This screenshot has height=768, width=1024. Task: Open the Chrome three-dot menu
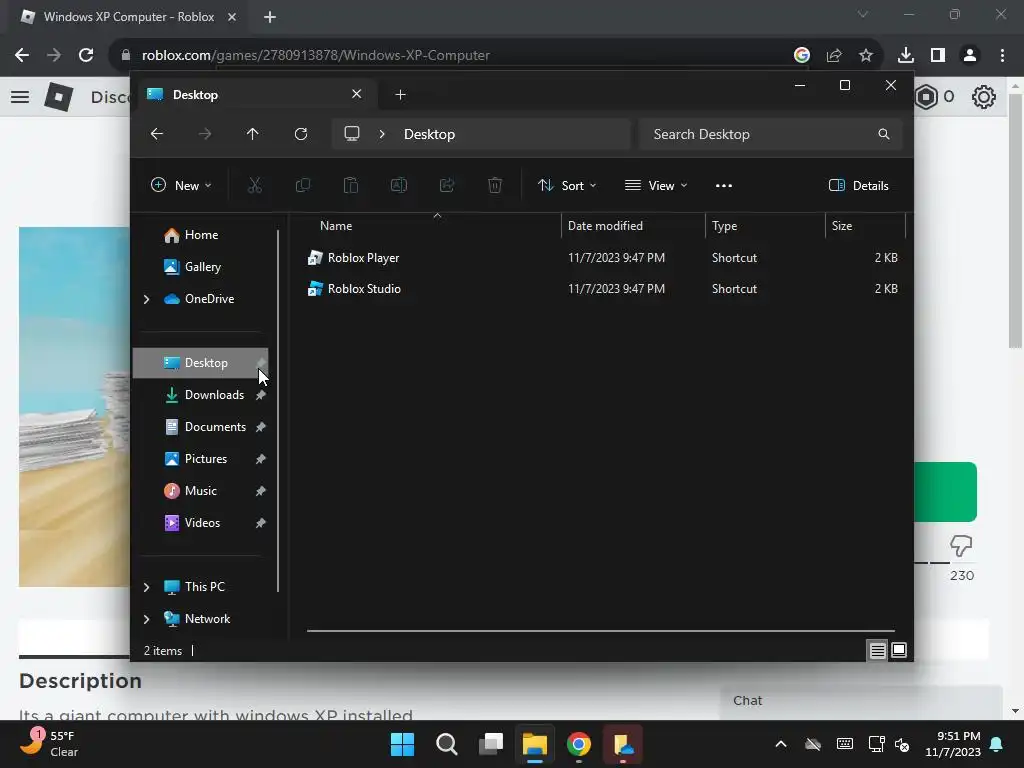tap(1002, 55)
